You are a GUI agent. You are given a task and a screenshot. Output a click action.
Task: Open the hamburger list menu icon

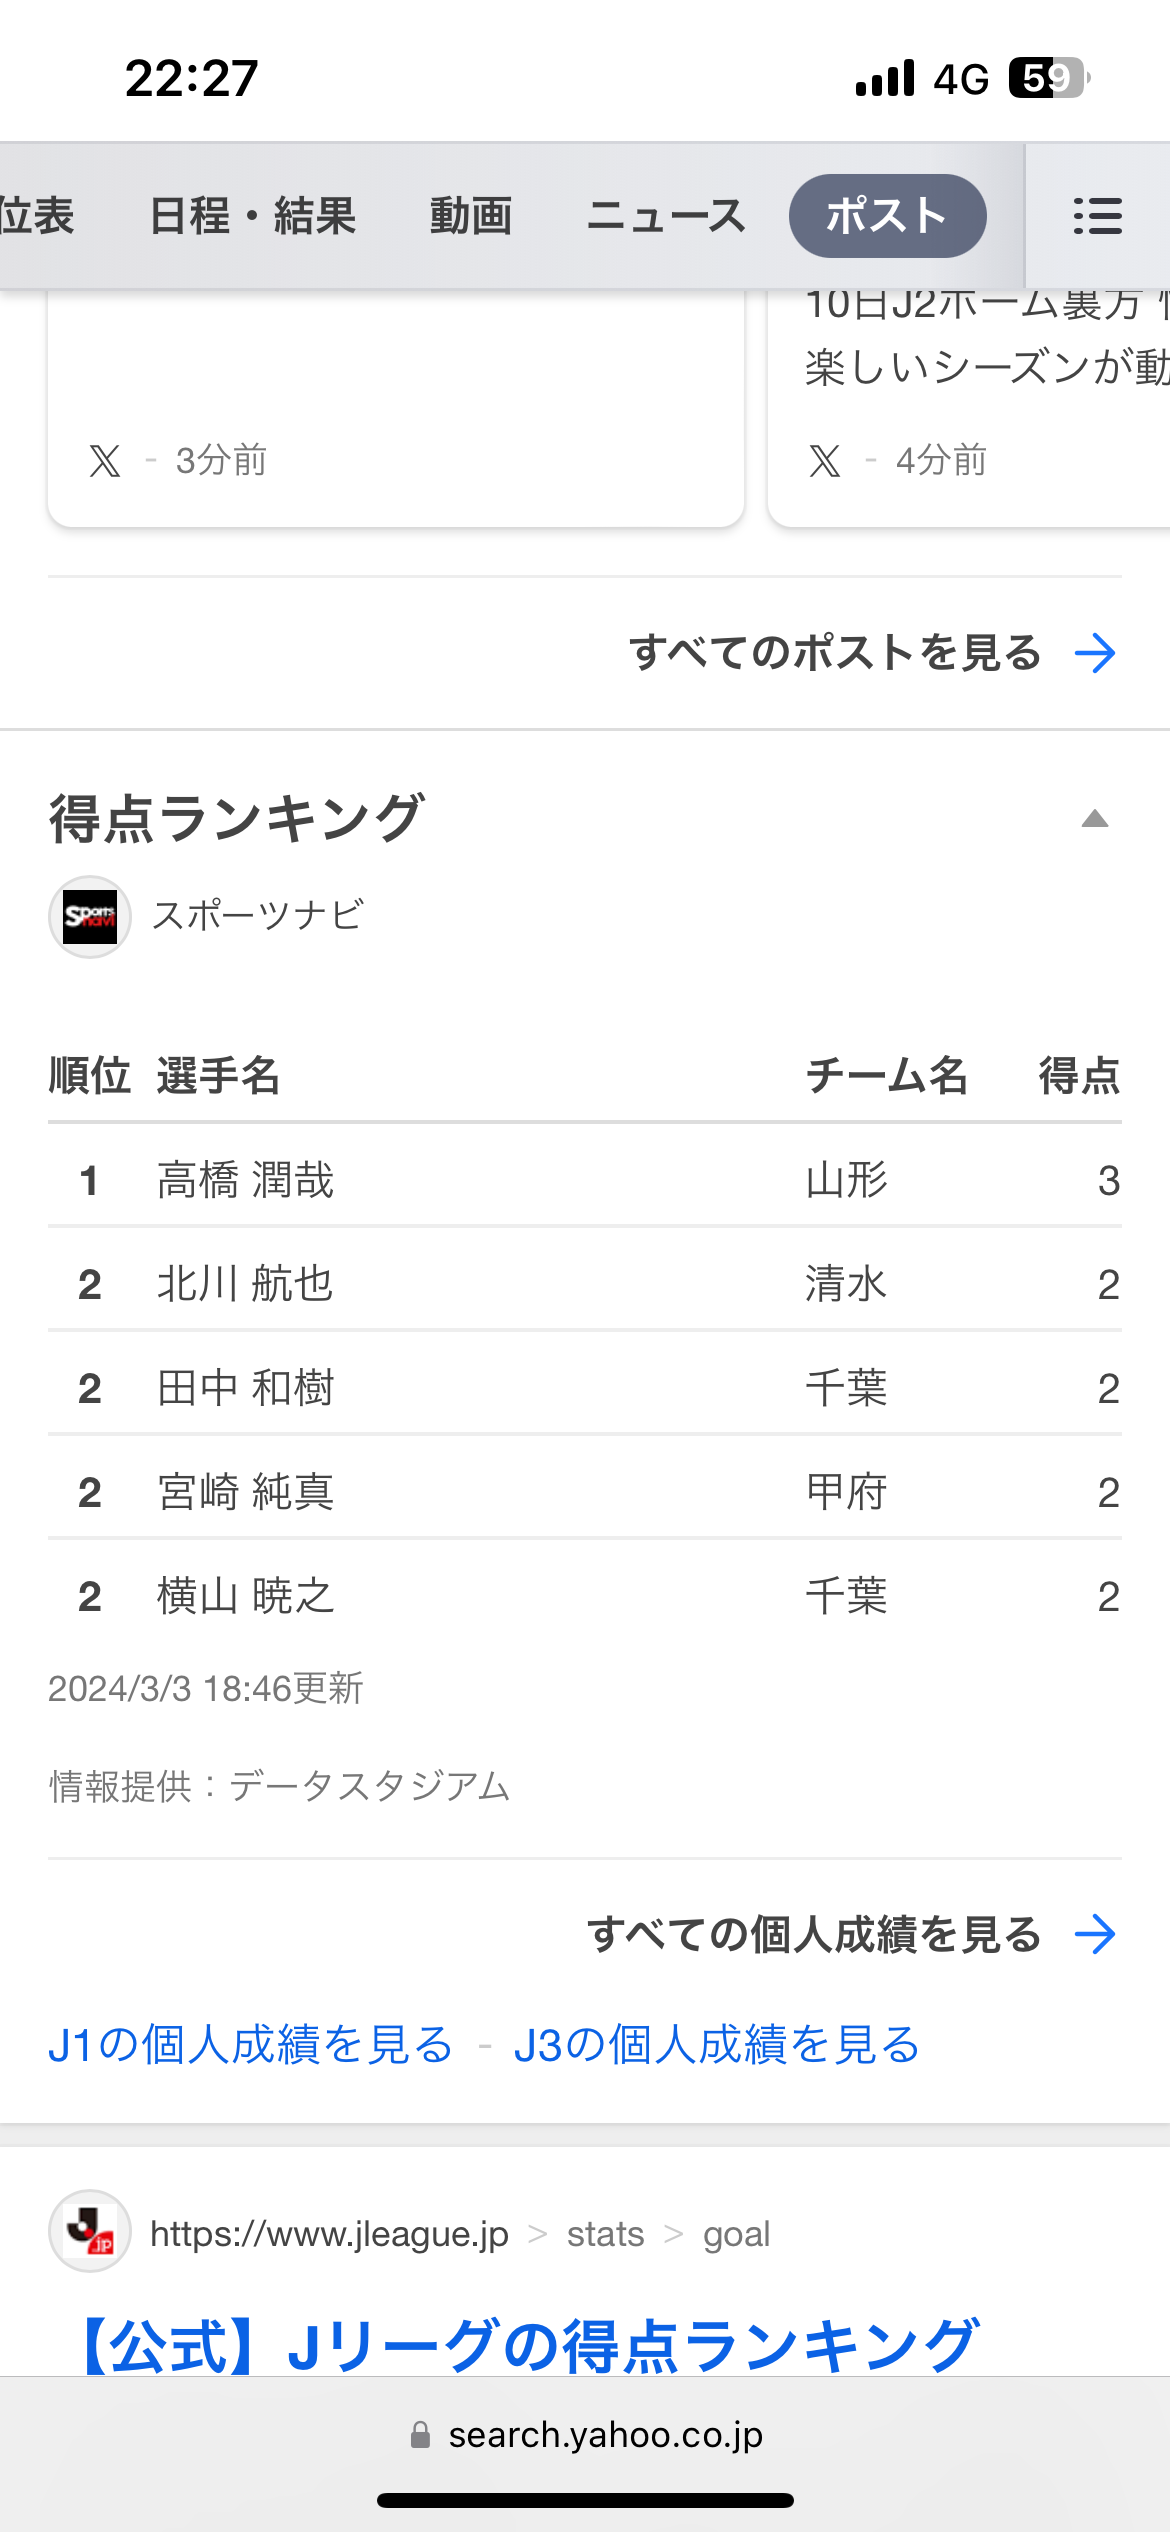(x=1097, y=216)
